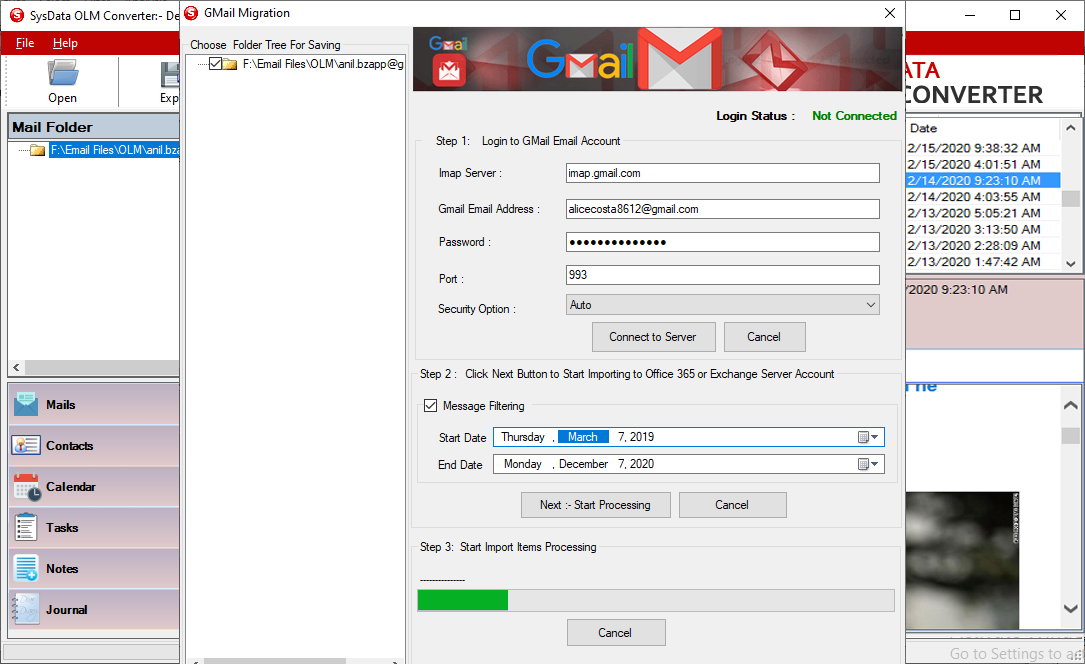Click the Tasks clipboard icon
1085x664 pixels.
tap(26, 527)
